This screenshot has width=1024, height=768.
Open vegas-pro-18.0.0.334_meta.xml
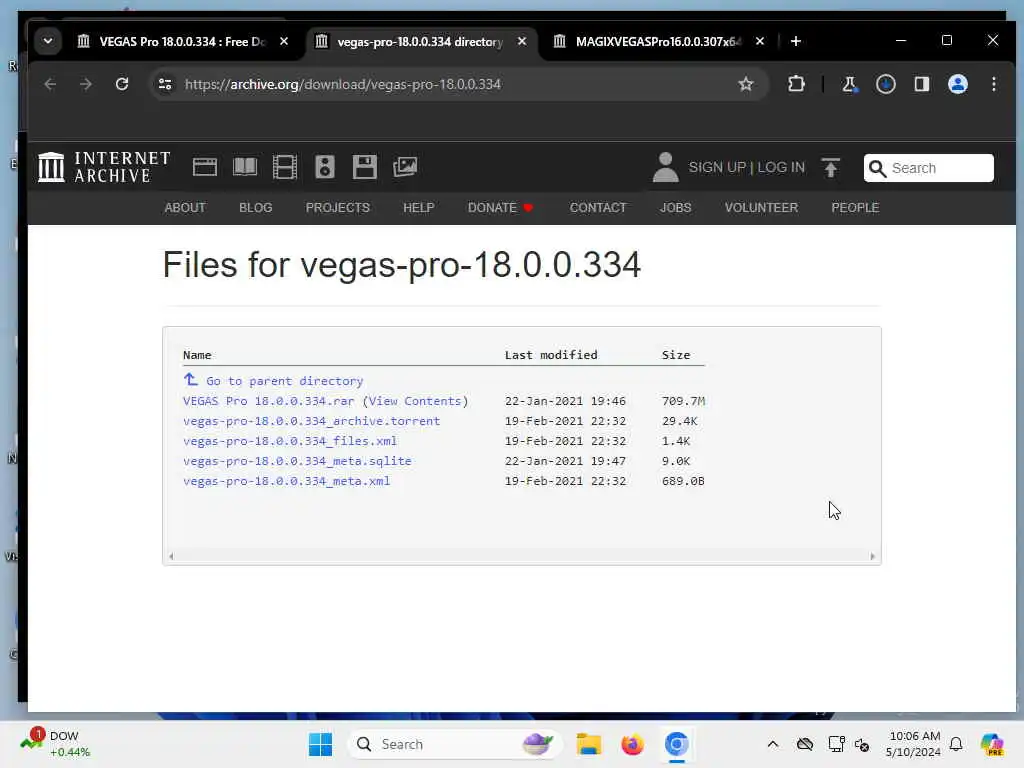coord(287,481)
